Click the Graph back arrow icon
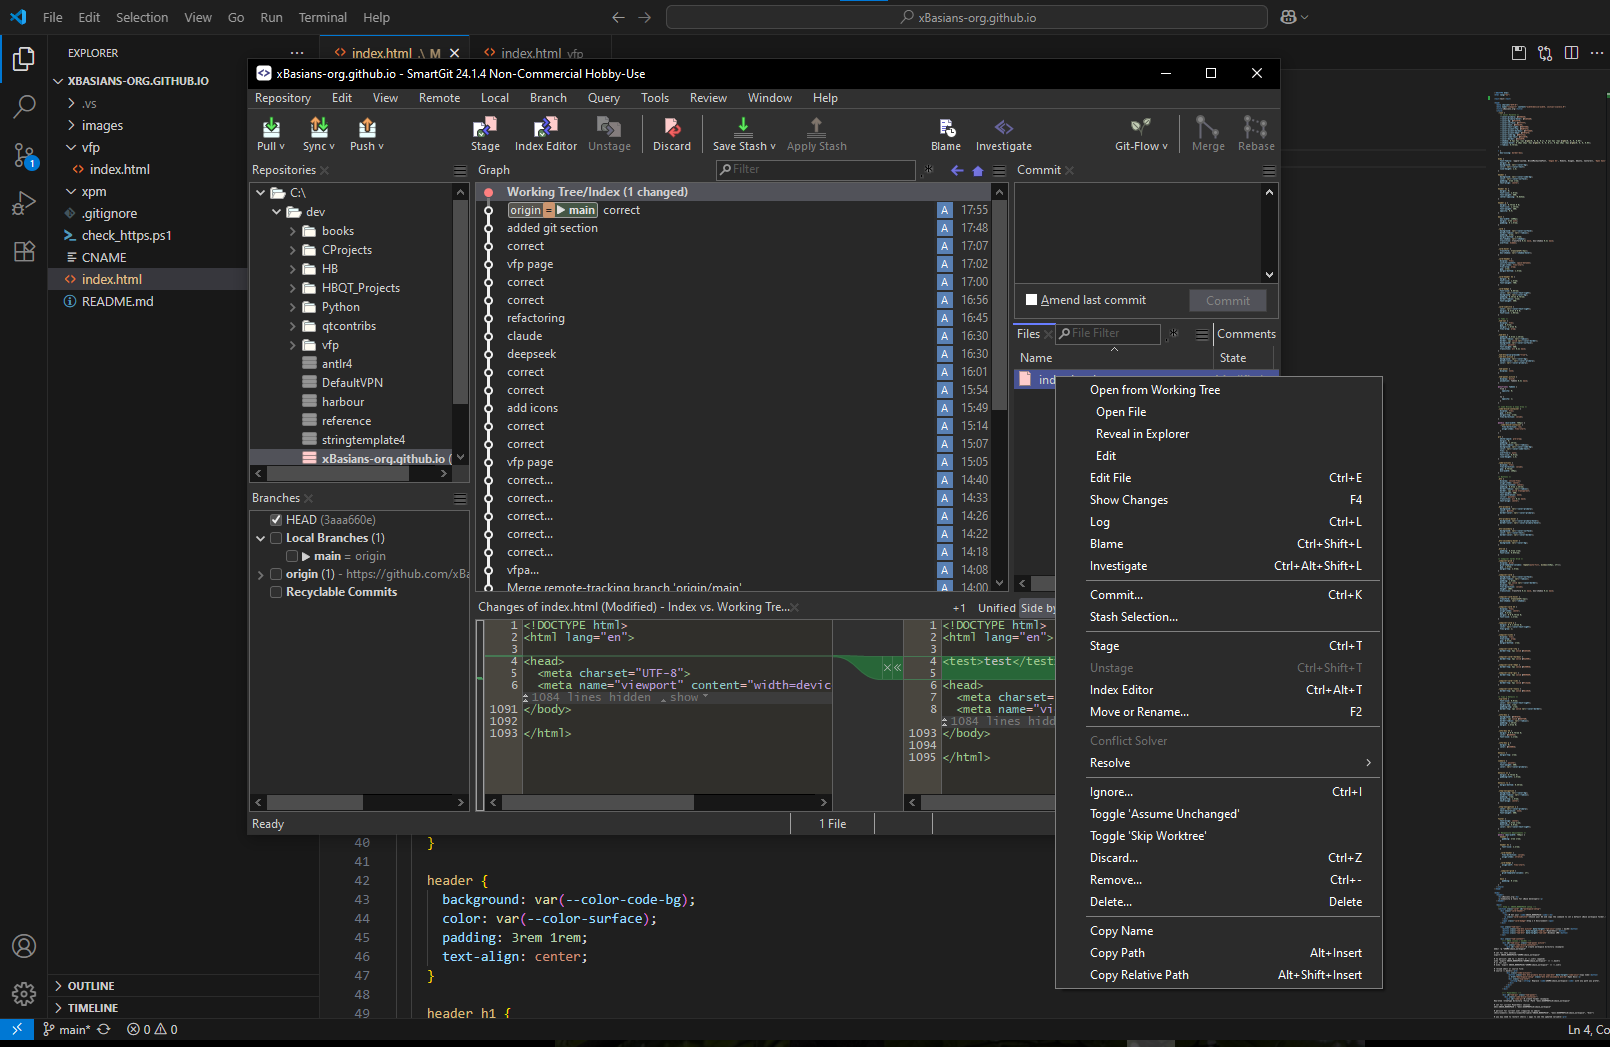Image resolution: width=1610 pixels, height=1047 pixels. [x=957, y=170]
